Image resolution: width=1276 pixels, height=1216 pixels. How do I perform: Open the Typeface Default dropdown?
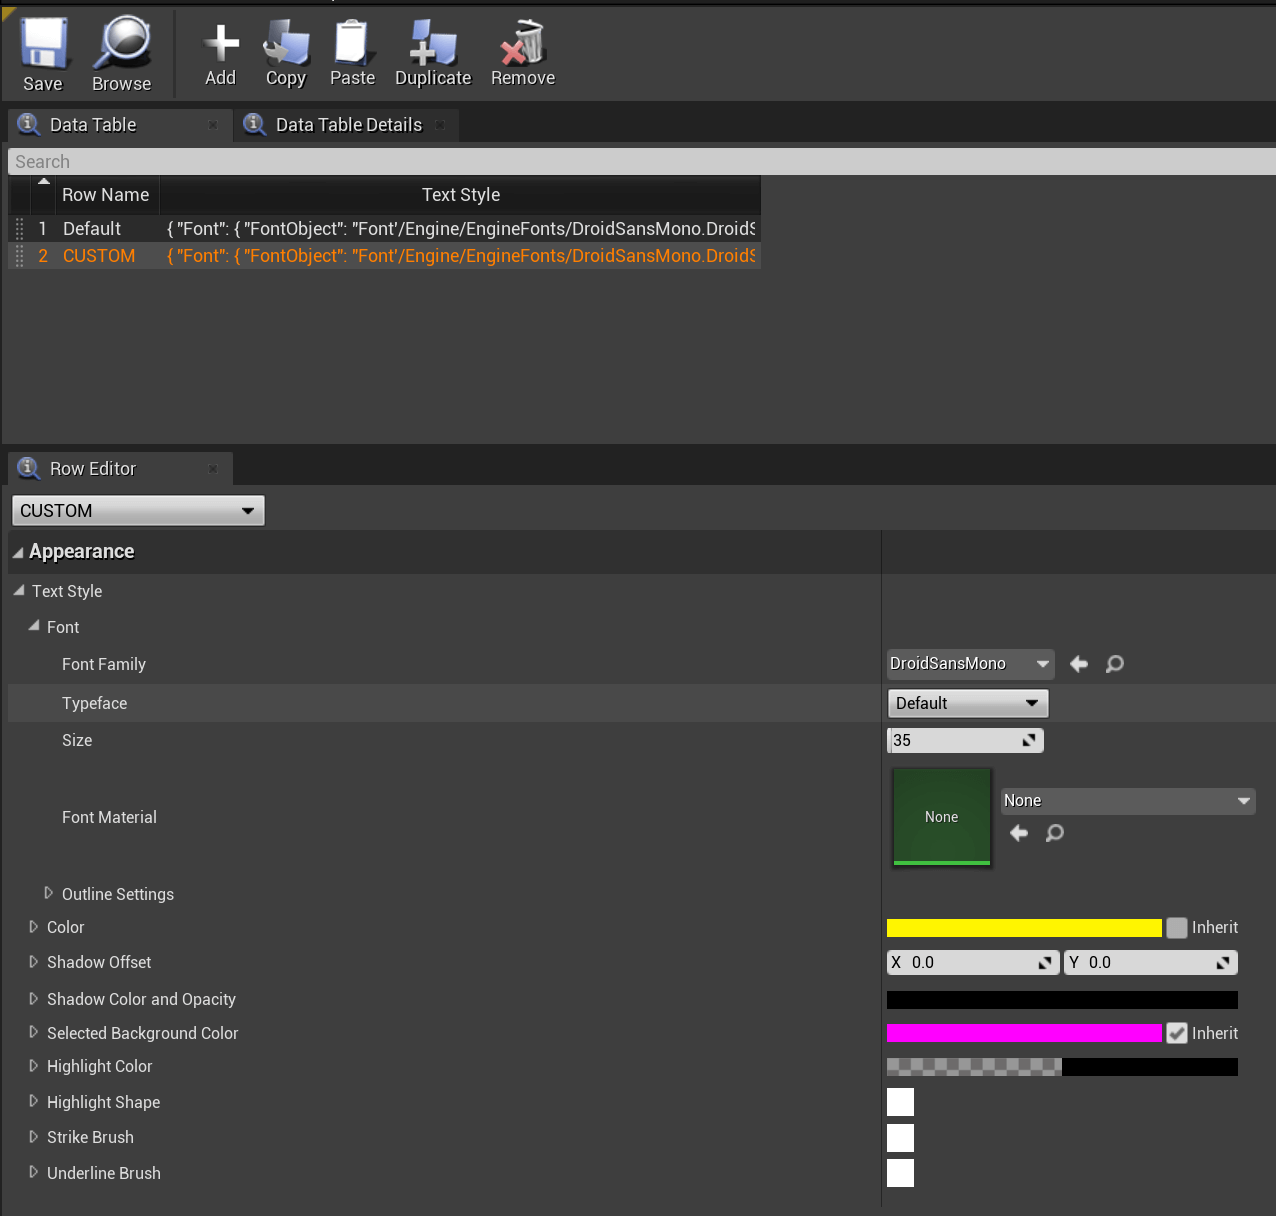[x=968, y=704]
